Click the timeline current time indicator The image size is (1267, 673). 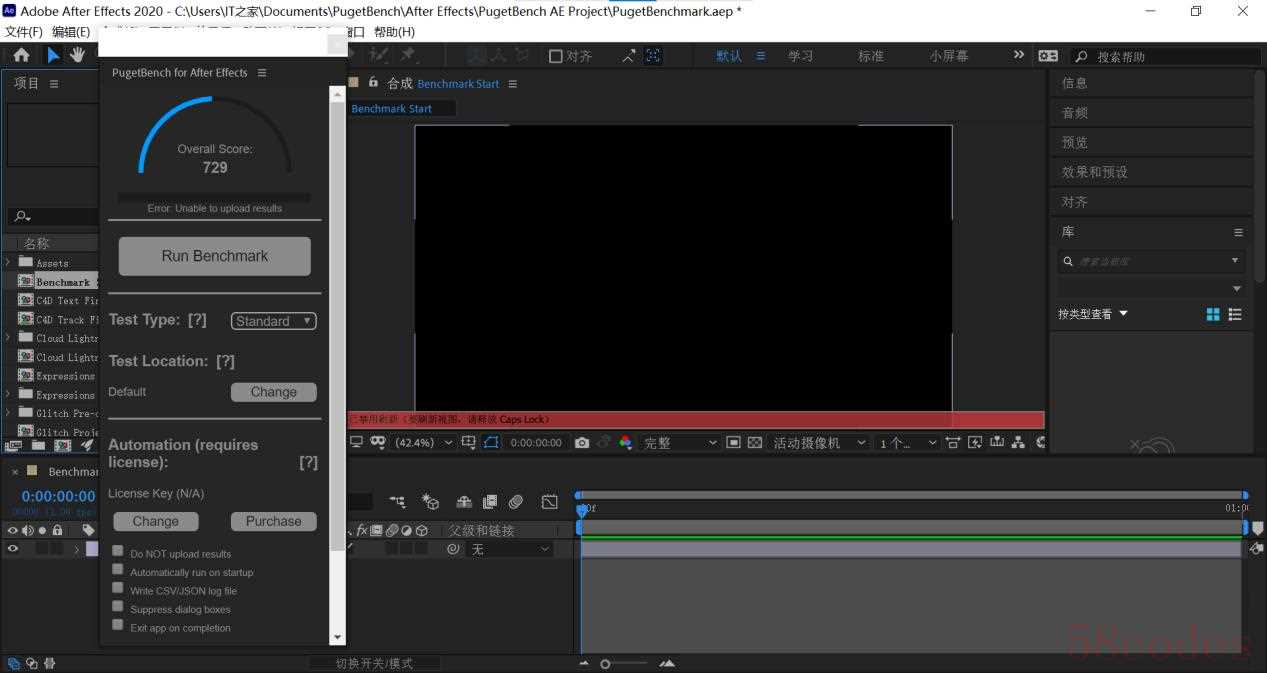coord(581,511)
